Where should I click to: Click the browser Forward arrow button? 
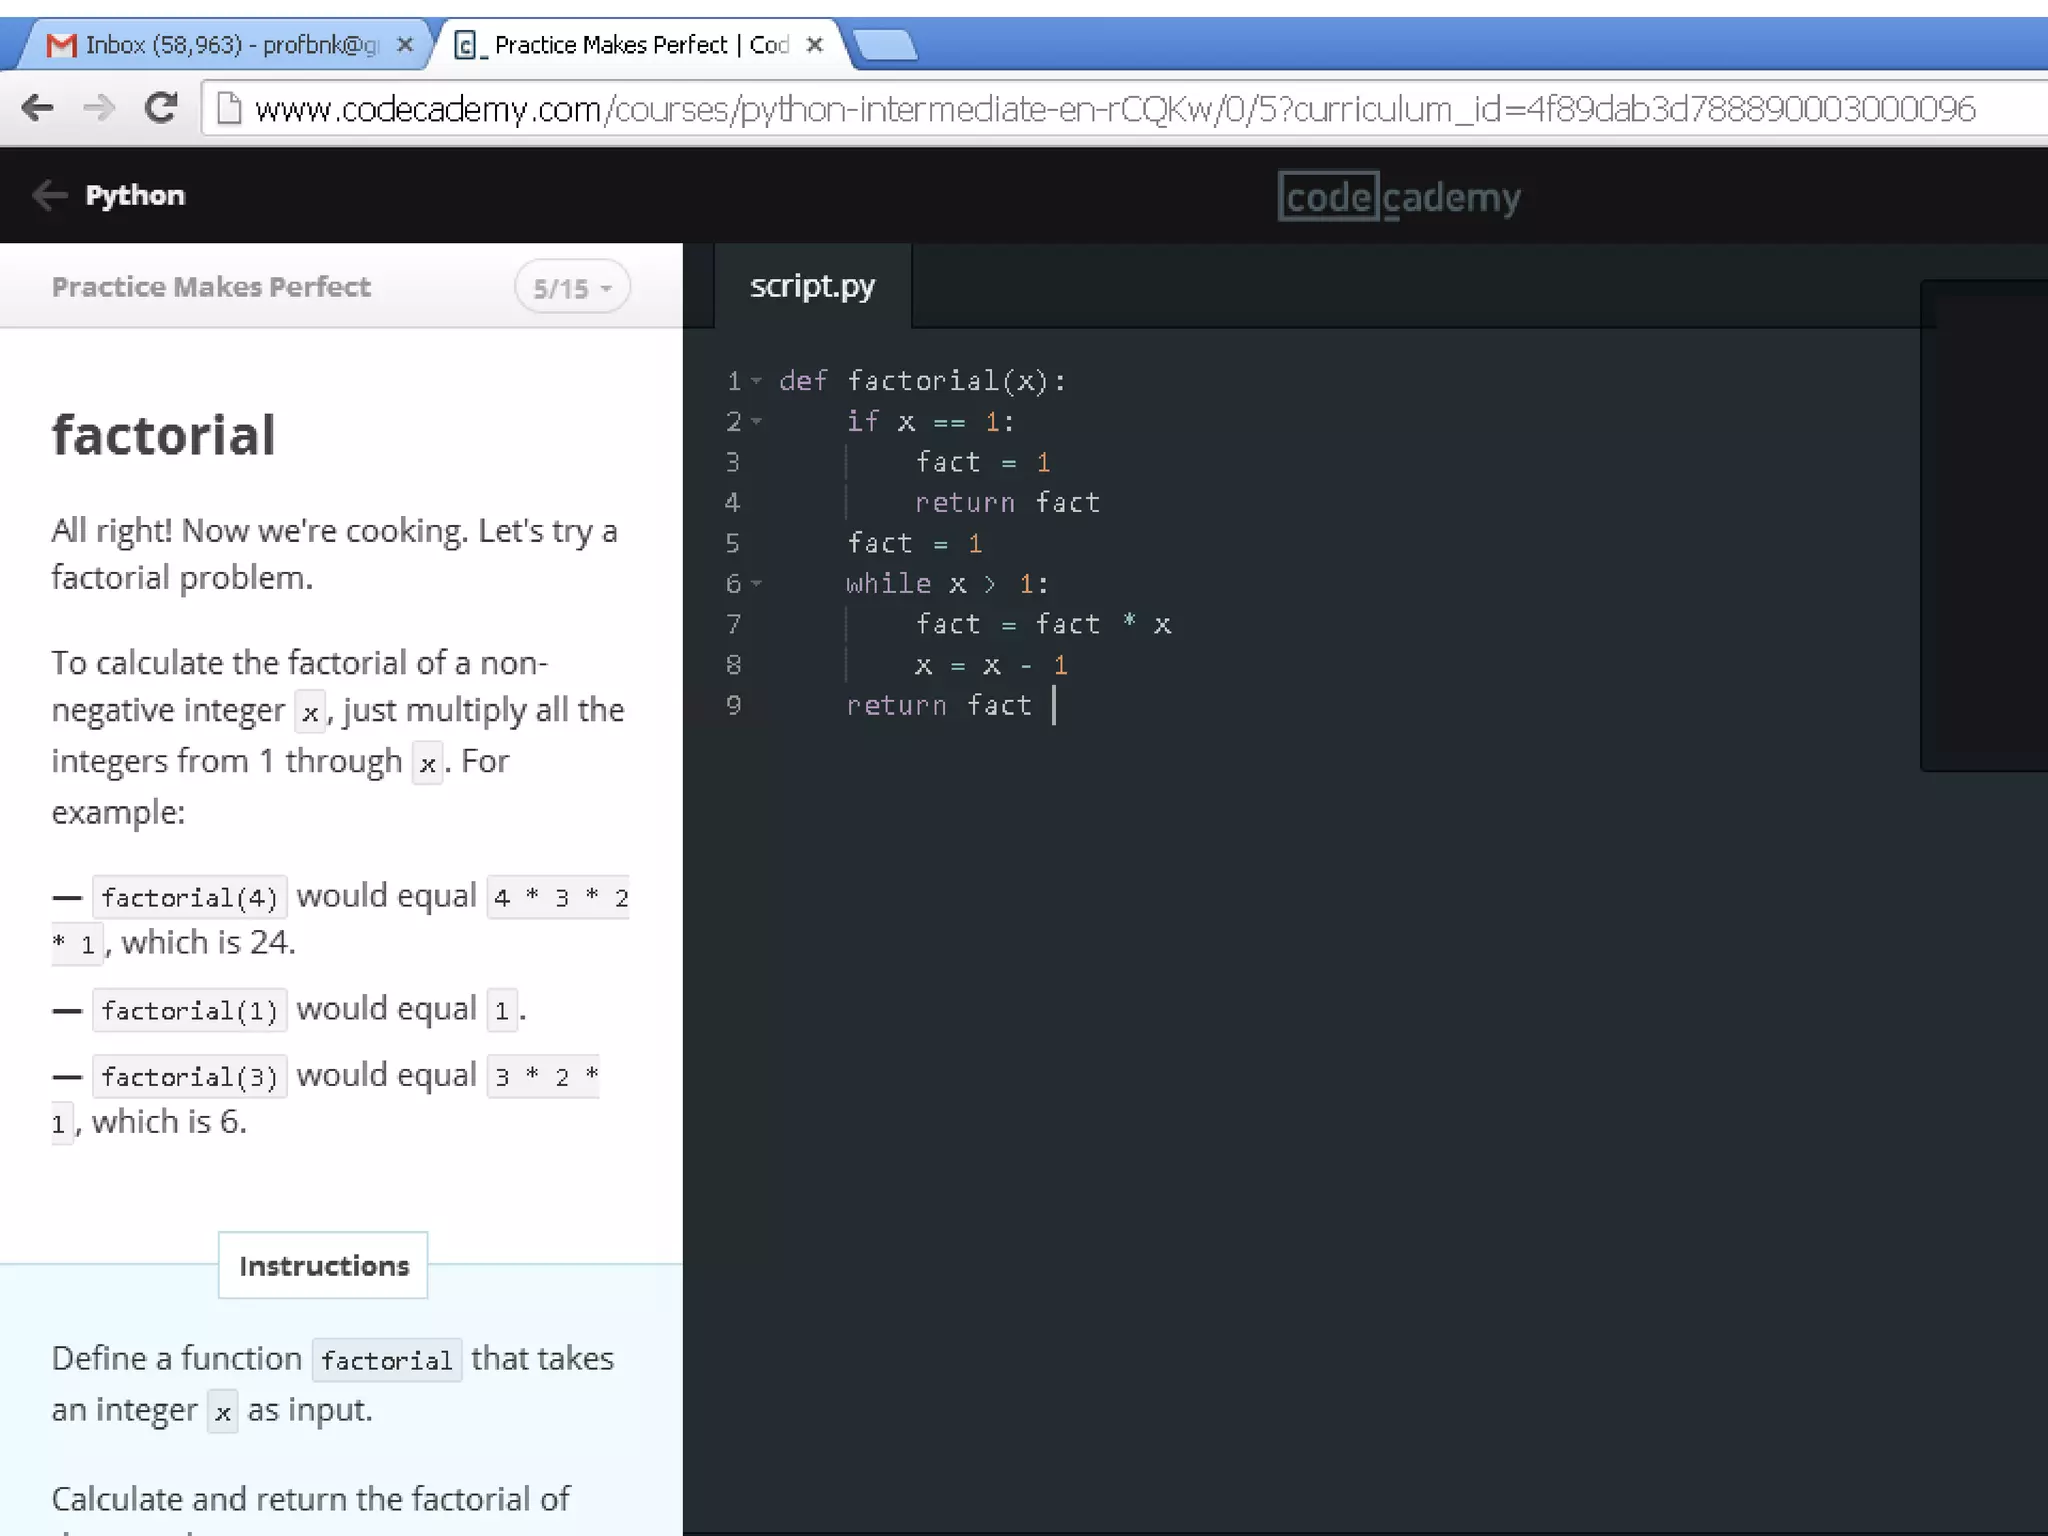pyautogui.click(x=99, y=107)
